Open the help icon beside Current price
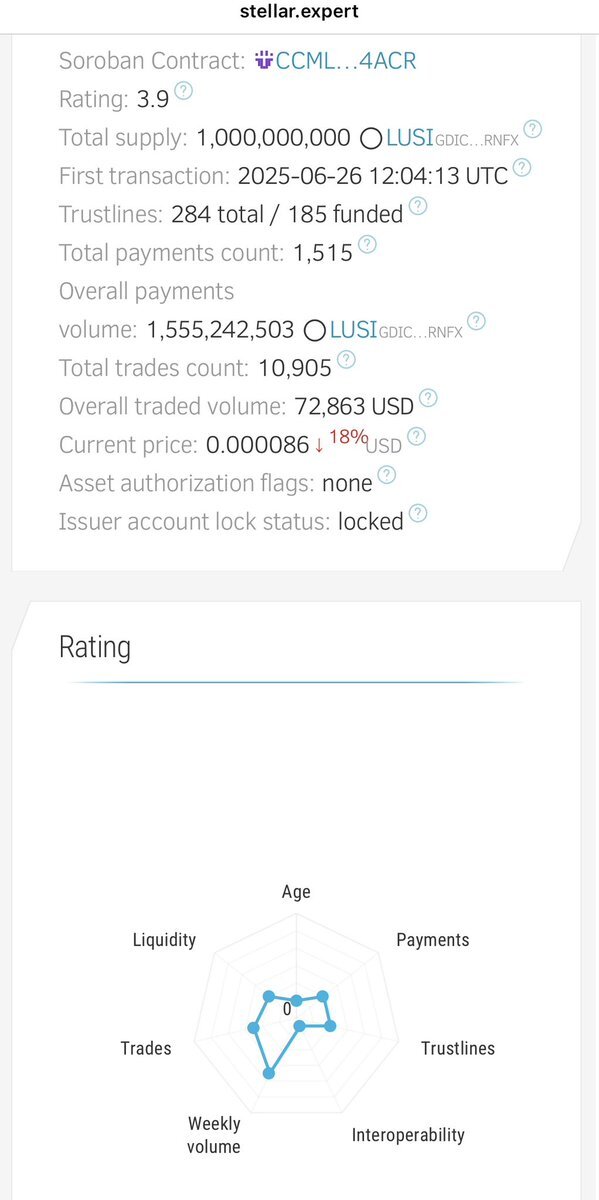Viewport: 599px width, 1200px height. pos(416,436)
